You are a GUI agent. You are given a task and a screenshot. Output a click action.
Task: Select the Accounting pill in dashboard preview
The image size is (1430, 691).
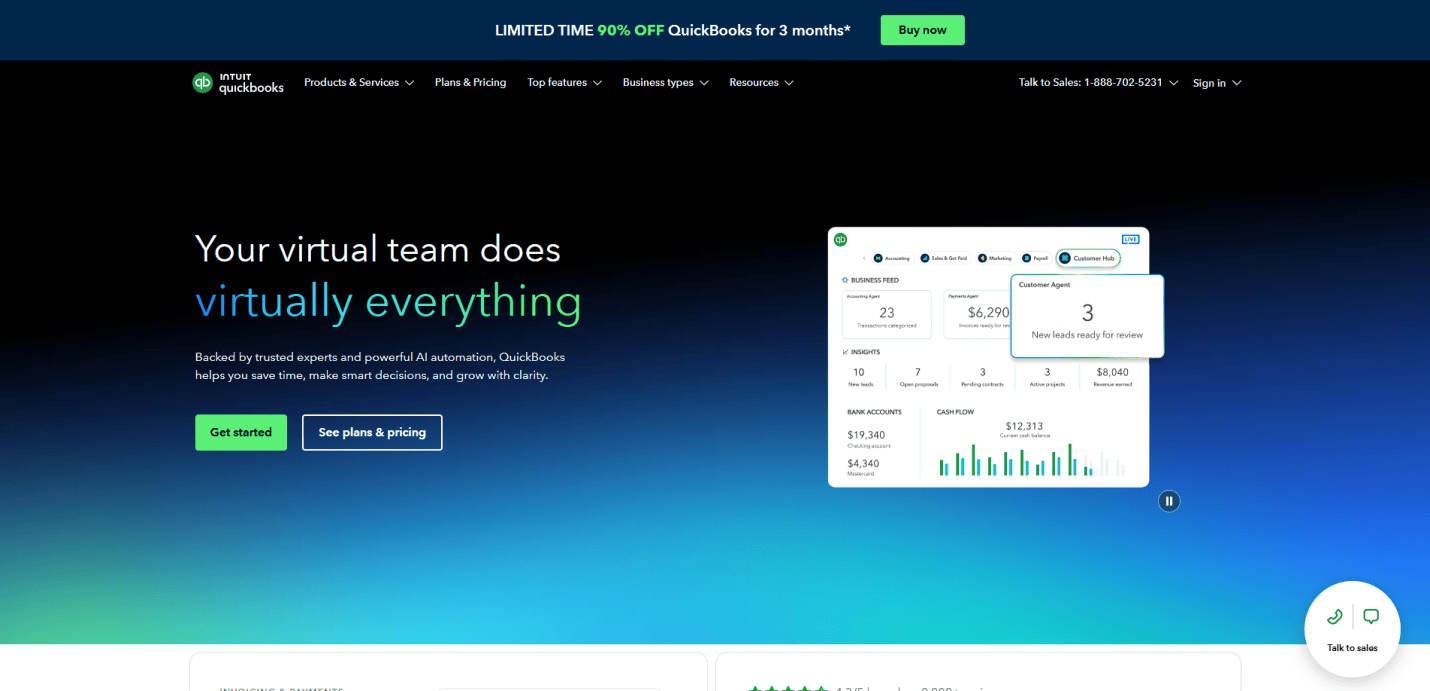[893, 258]
